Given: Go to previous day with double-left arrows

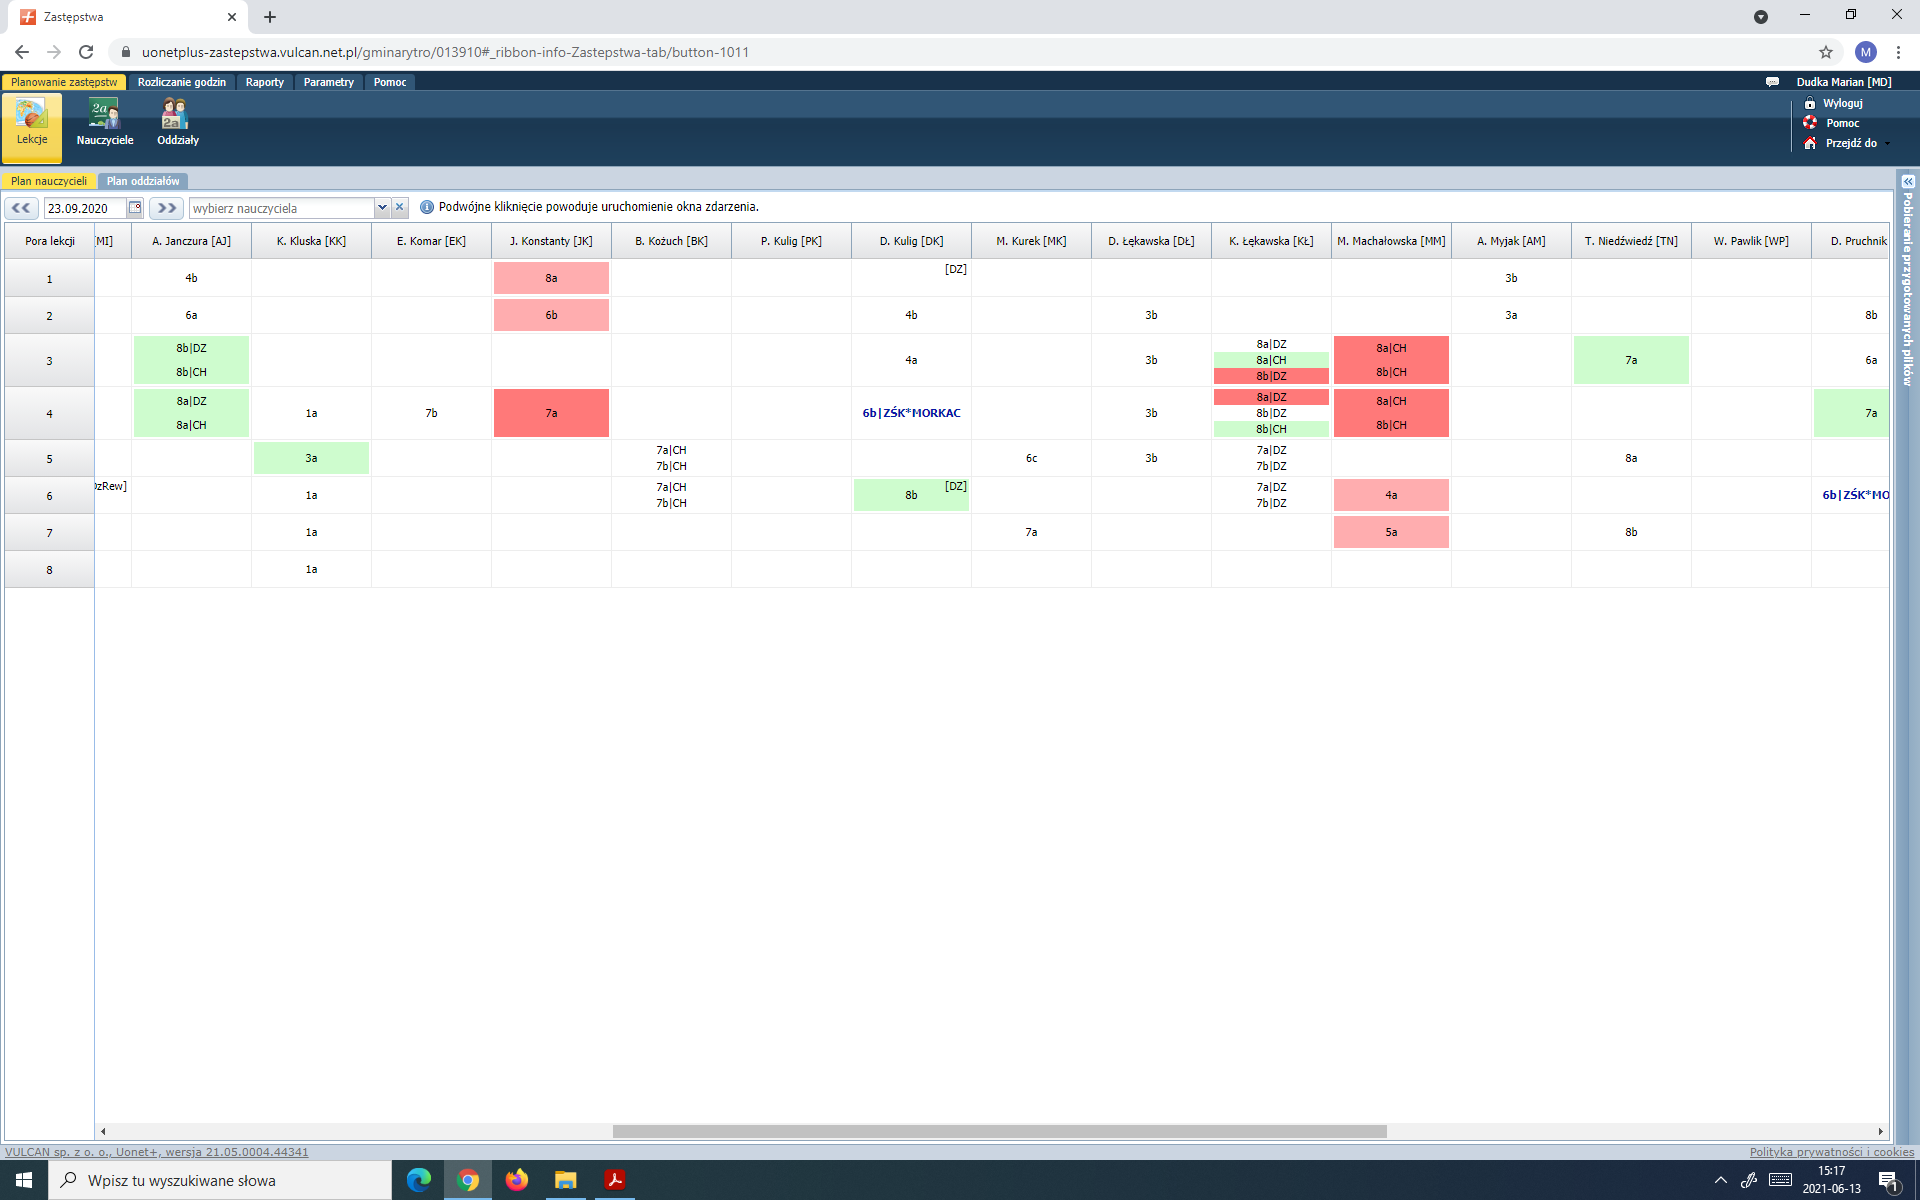Looking at the screenshot, I should pyautogui.click(x=21, y=208).
